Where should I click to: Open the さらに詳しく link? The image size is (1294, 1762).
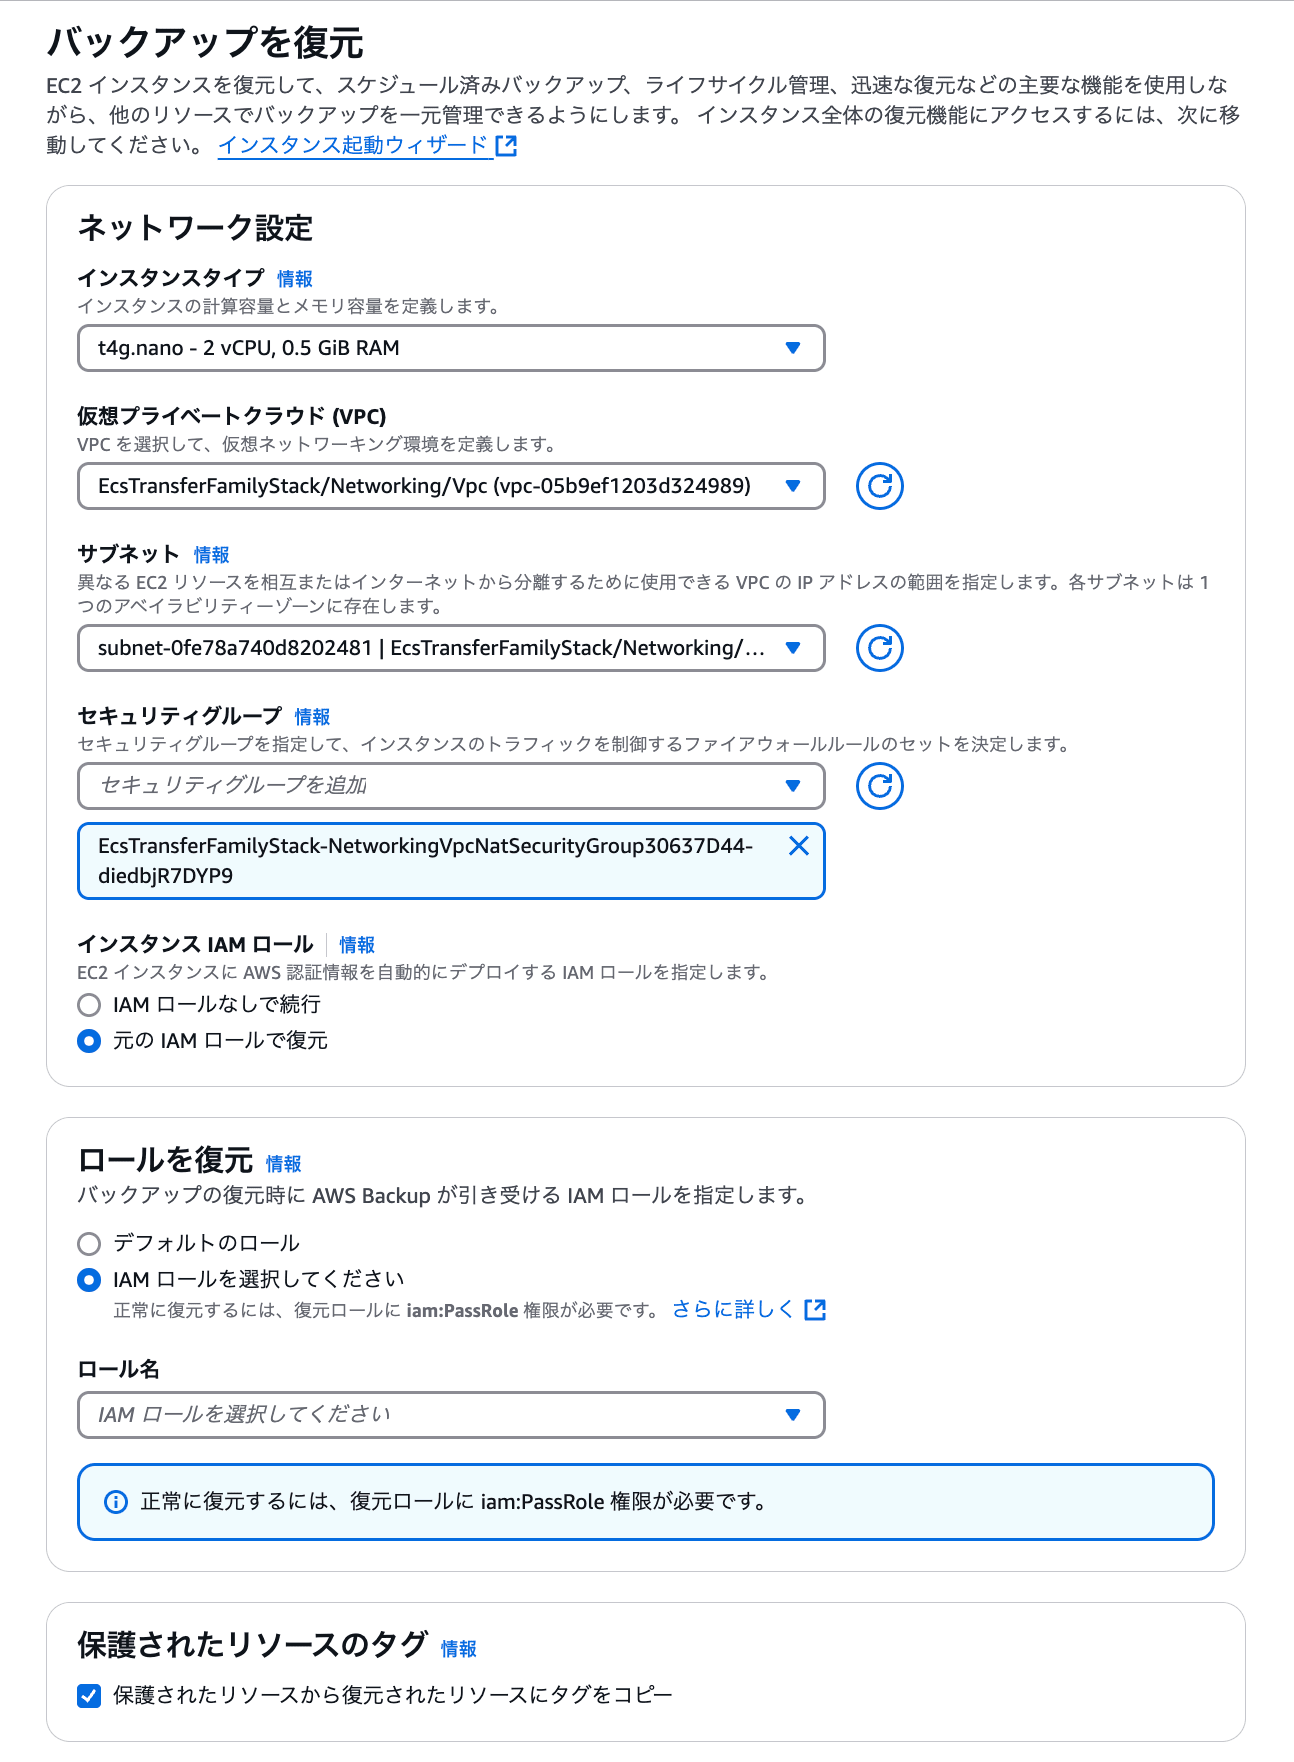tap(733, 1310)
